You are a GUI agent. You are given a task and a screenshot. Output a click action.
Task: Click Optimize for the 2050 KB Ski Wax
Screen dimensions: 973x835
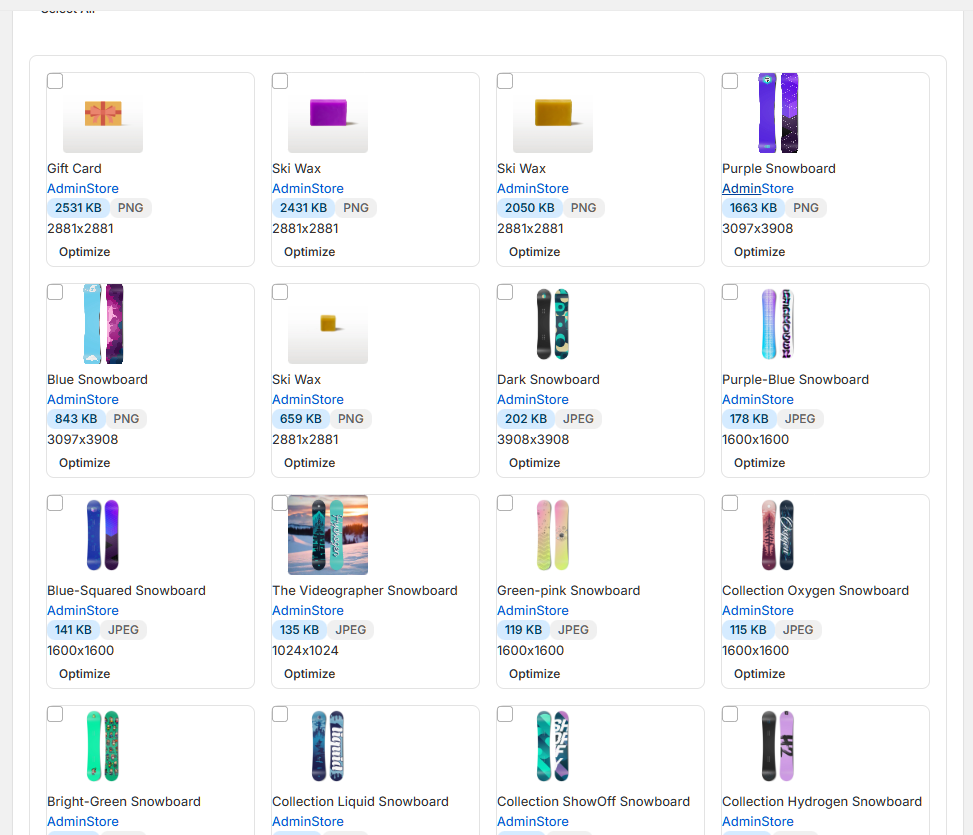pyautogui.click(x=534, y=252)
